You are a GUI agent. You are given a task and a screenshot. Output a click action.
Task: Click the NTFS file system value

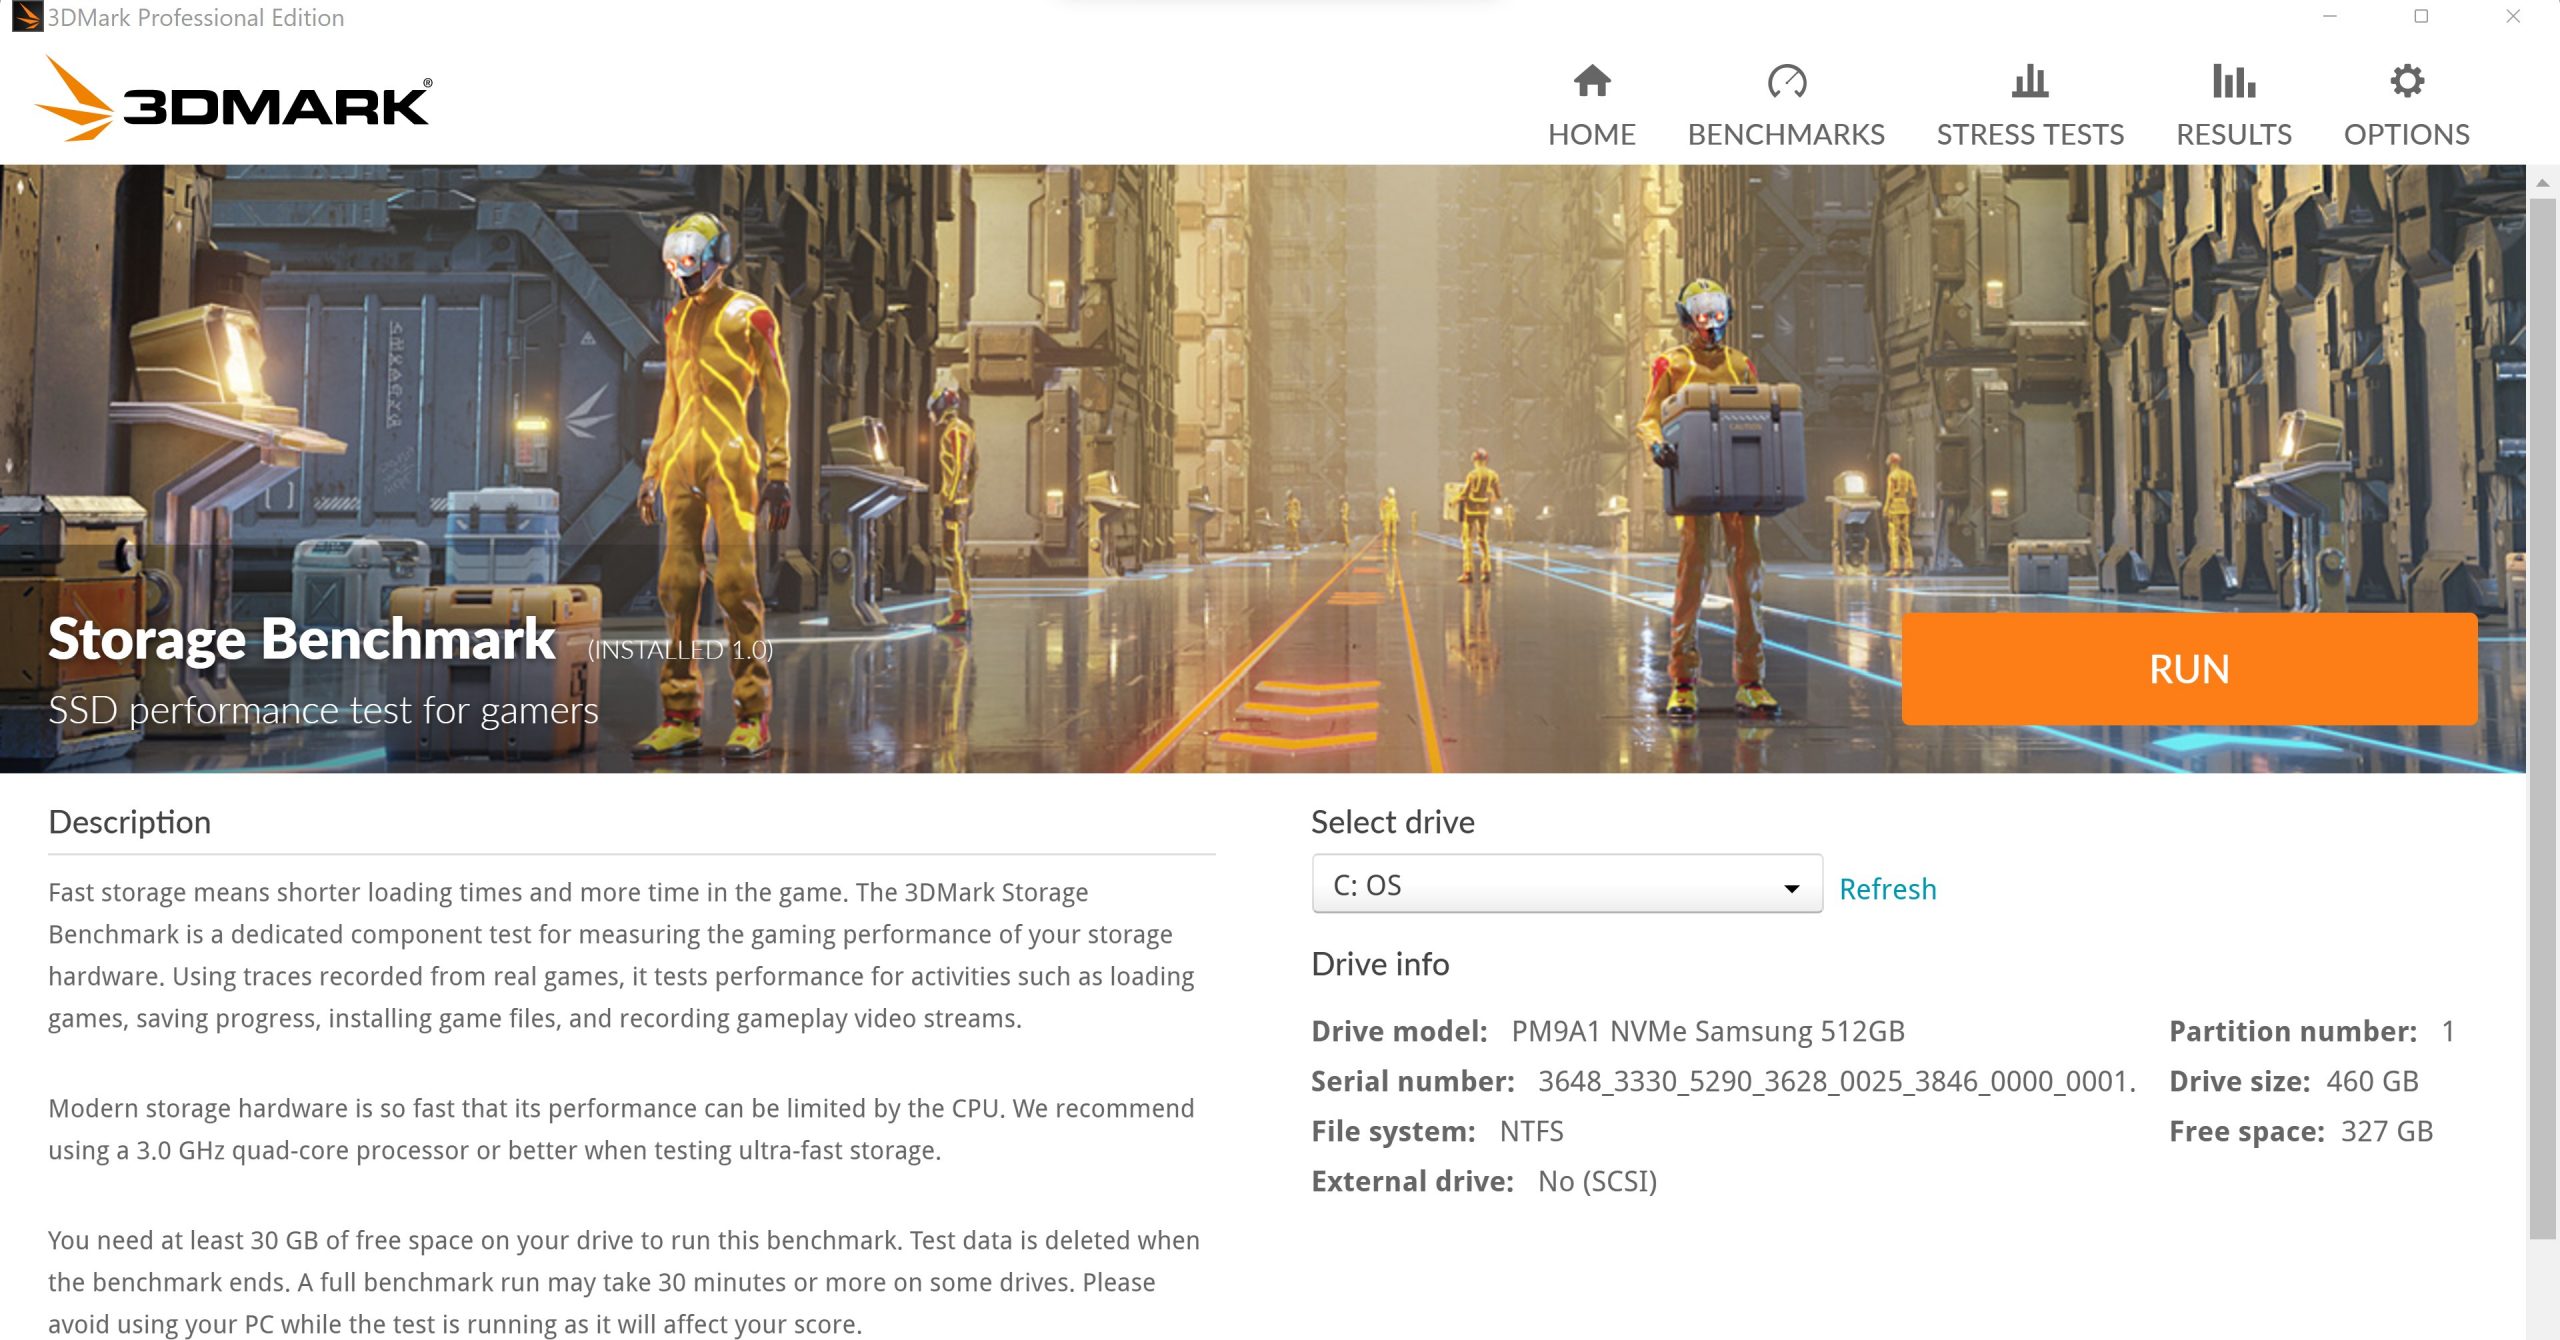pos(1531,1131)
